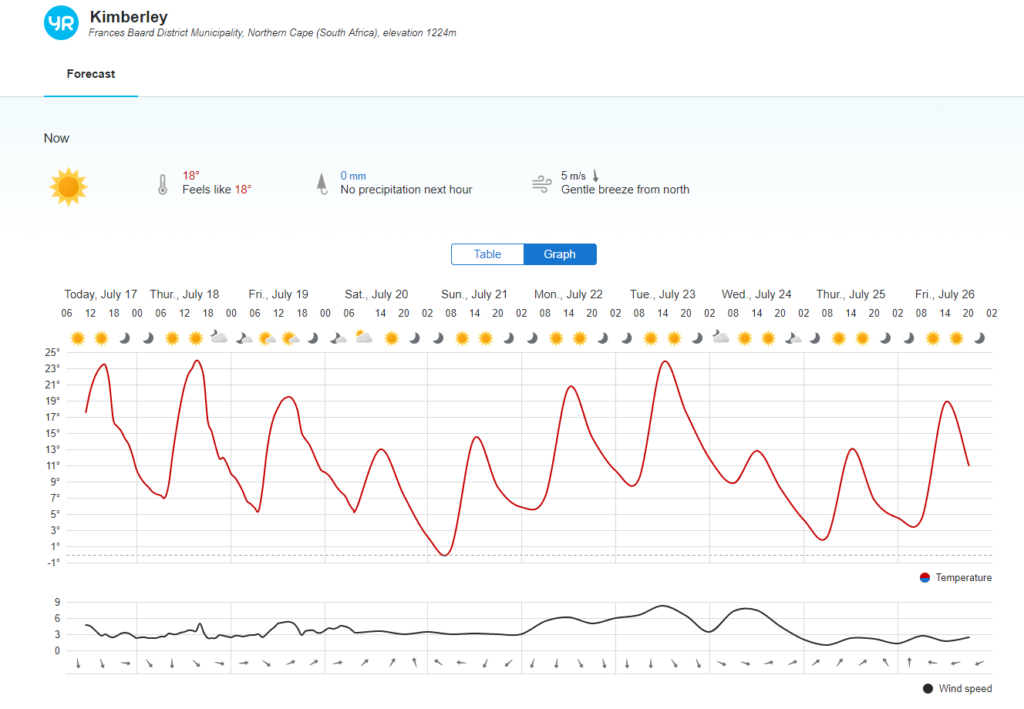Click the wind gust icon beside 5 m/s

[x=541, y=184]
